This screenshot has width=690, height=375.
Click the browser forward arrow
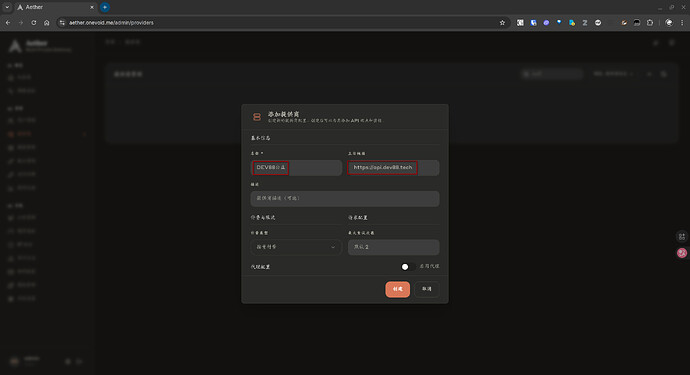point(21,22)
